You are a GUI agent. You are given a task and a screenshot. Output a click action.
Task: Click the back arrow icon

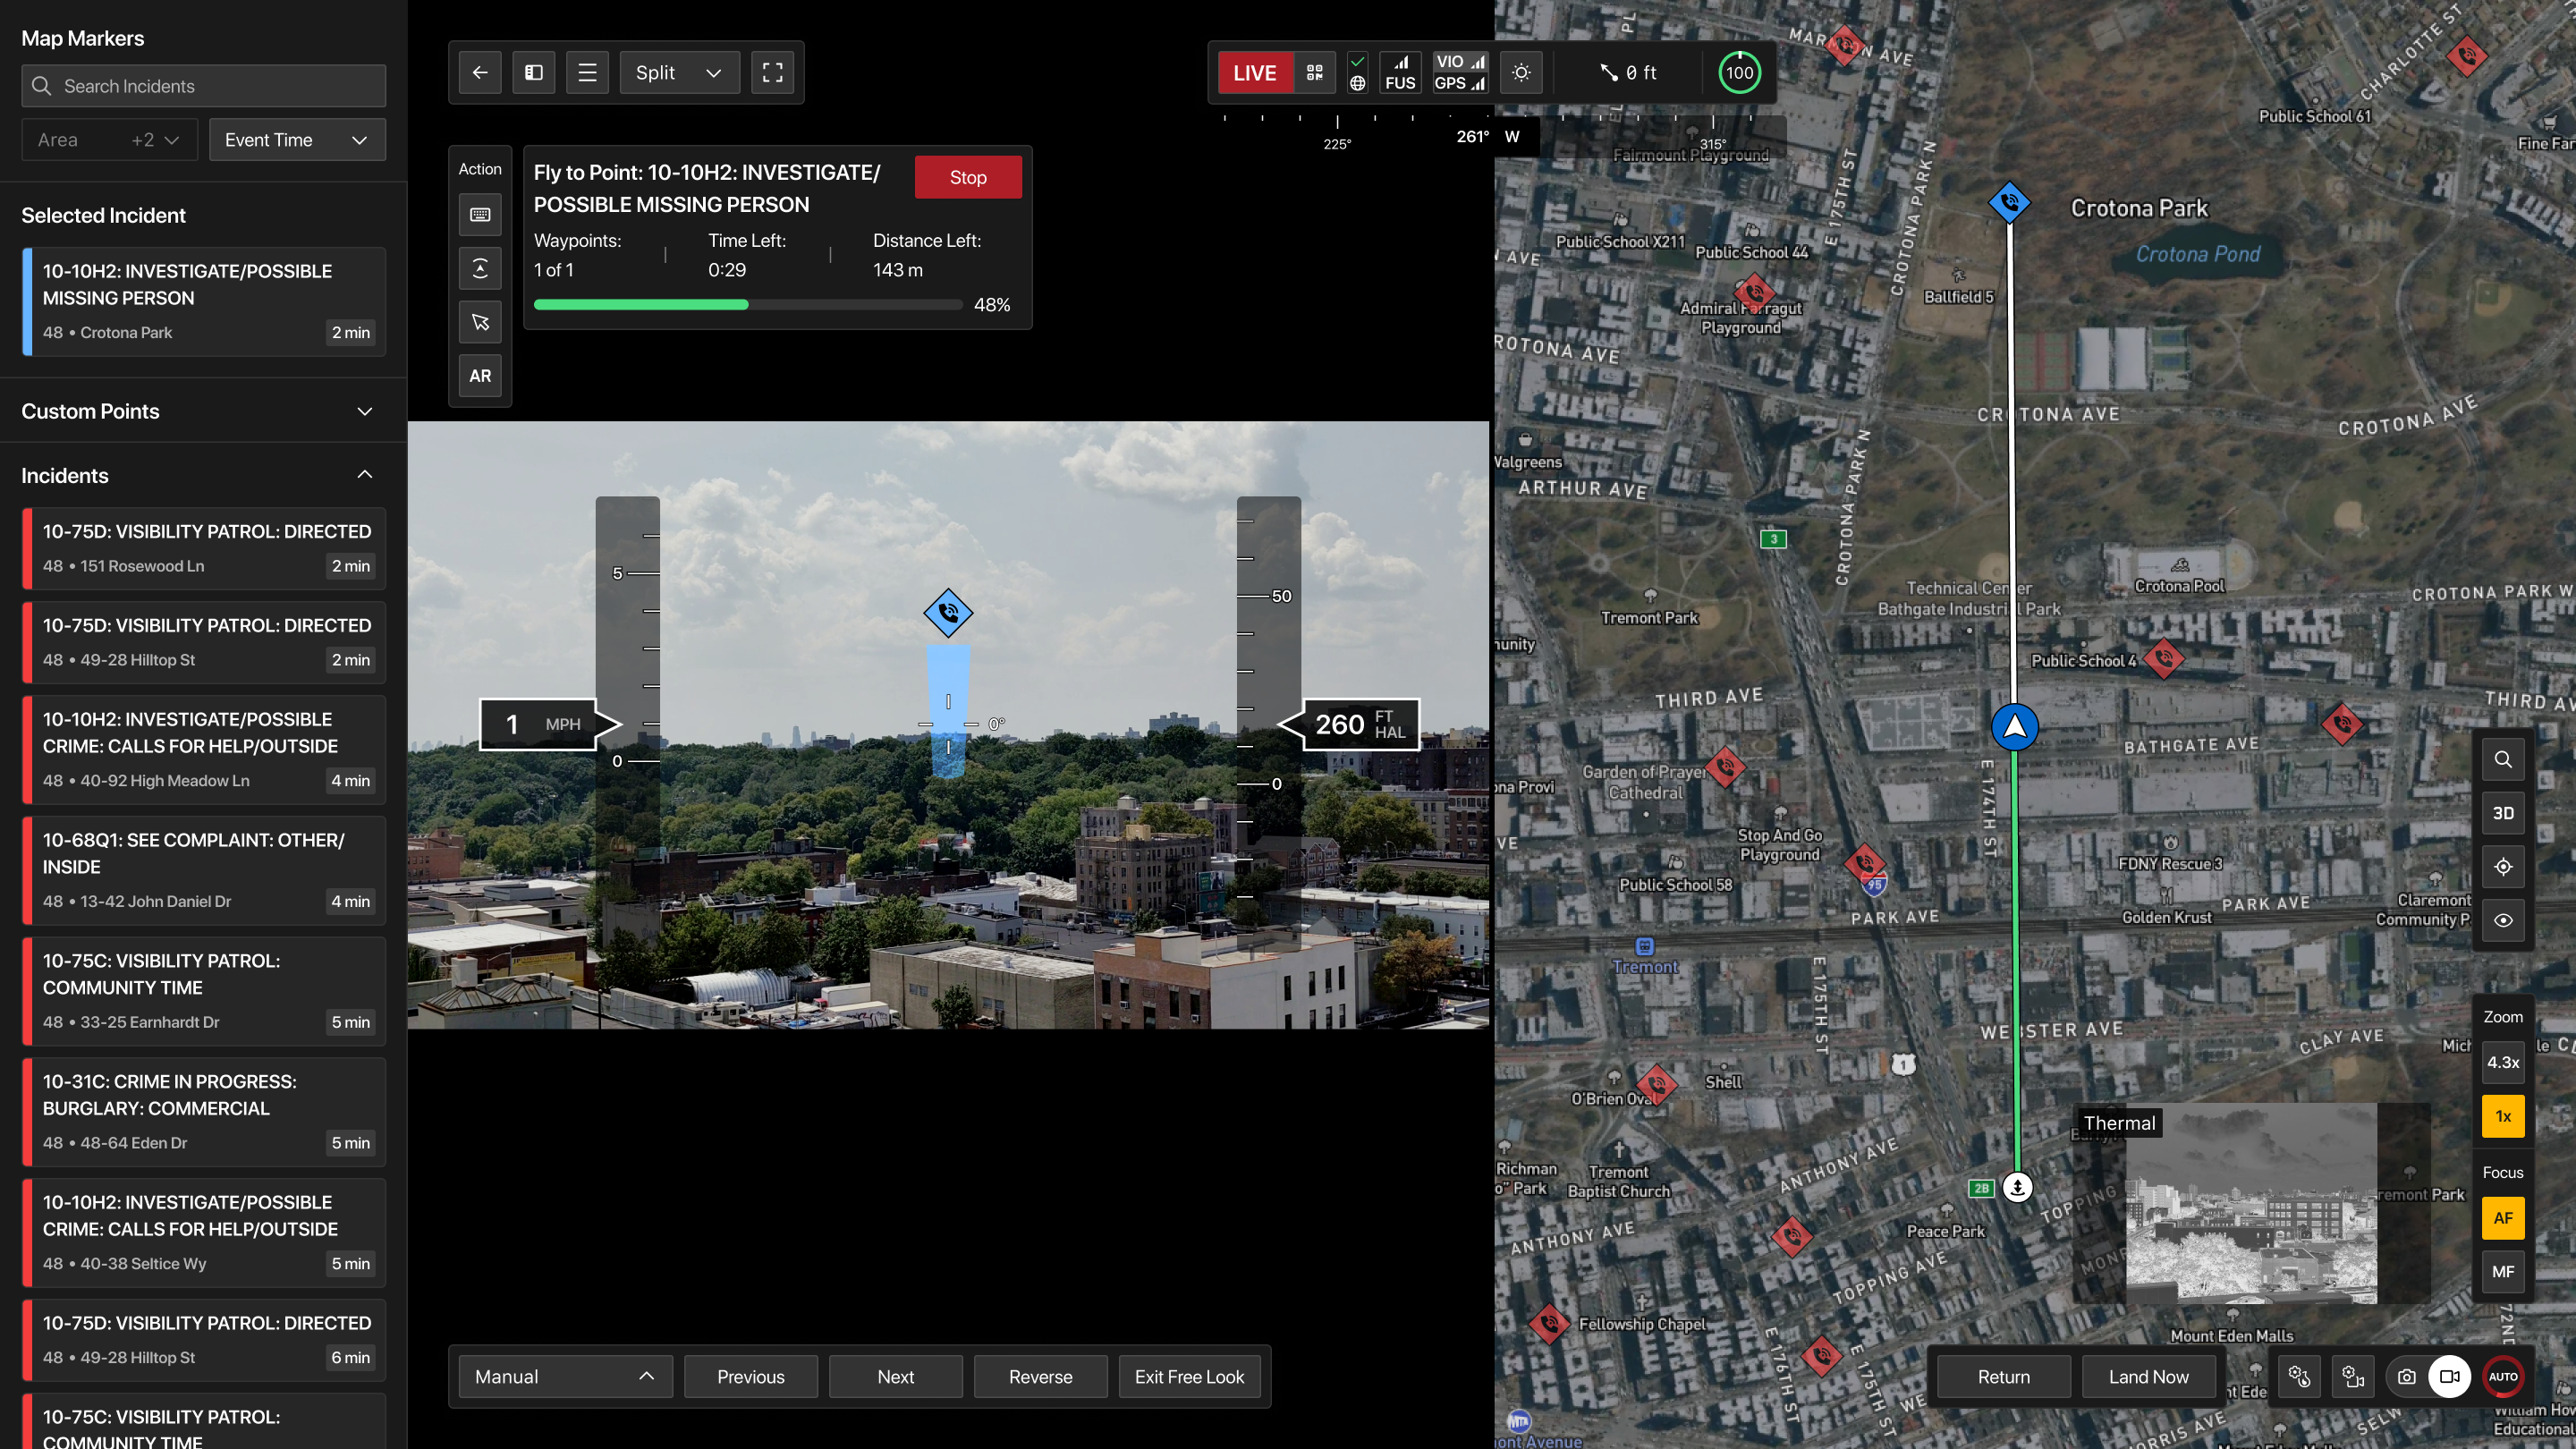480,72
